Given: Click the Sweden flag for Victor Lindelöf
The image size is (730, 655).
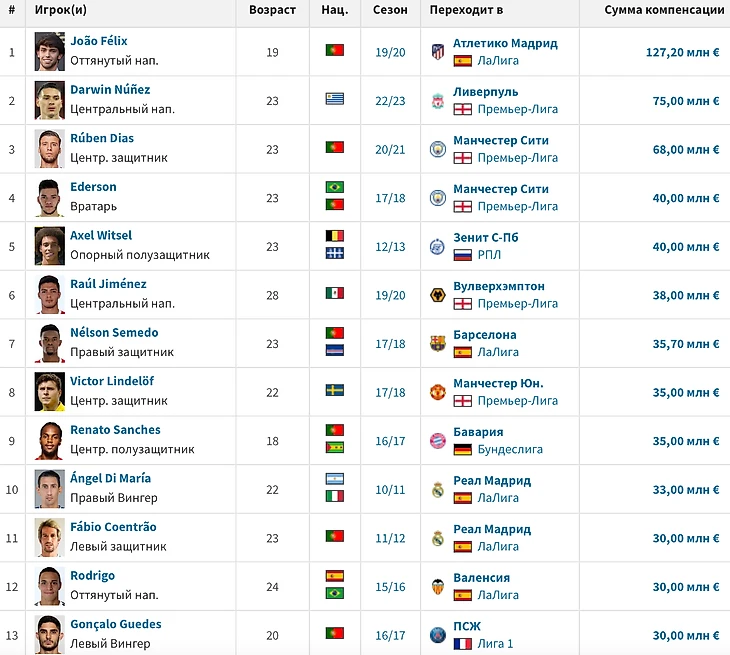Looking at the screenshot, I should coord(335,390).
